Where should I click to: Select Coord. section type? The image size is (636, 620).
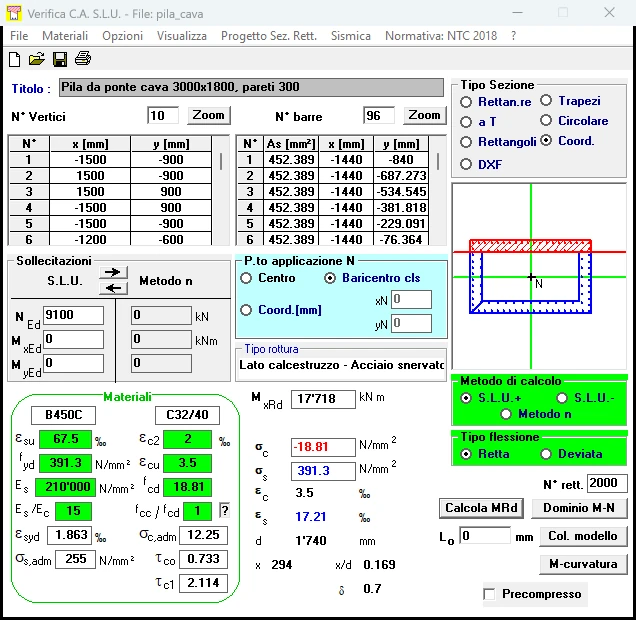click(x=546, y=141)
